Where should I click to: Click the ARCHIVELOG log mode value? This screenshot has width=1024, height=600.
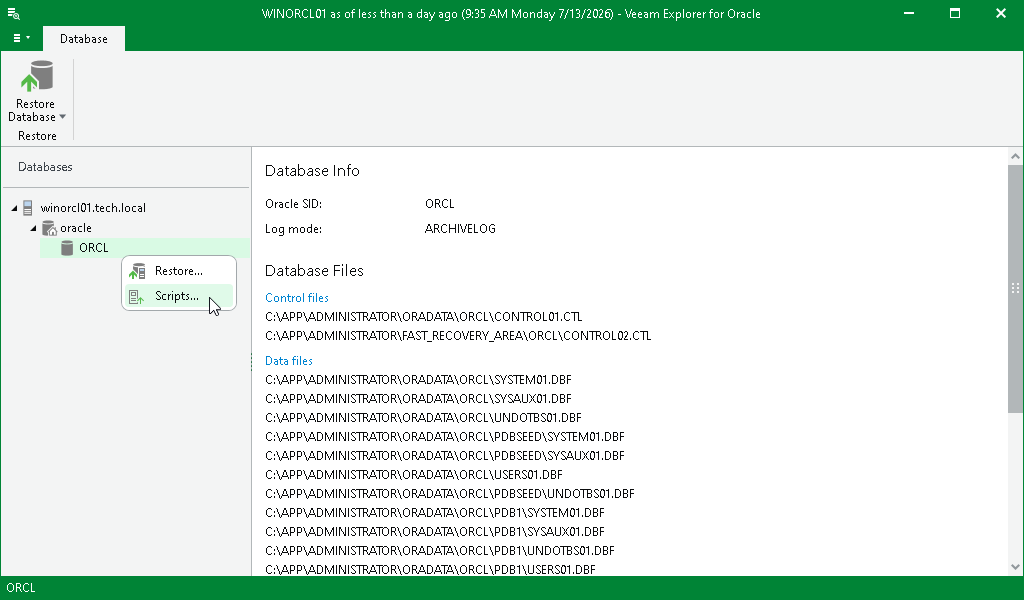[x=460, y=229]
